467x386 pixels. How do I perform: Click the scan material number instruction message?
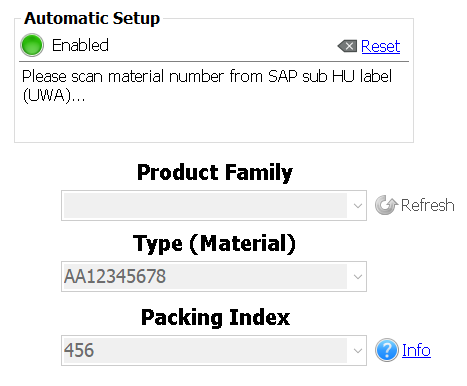click(x=207, y=86)
